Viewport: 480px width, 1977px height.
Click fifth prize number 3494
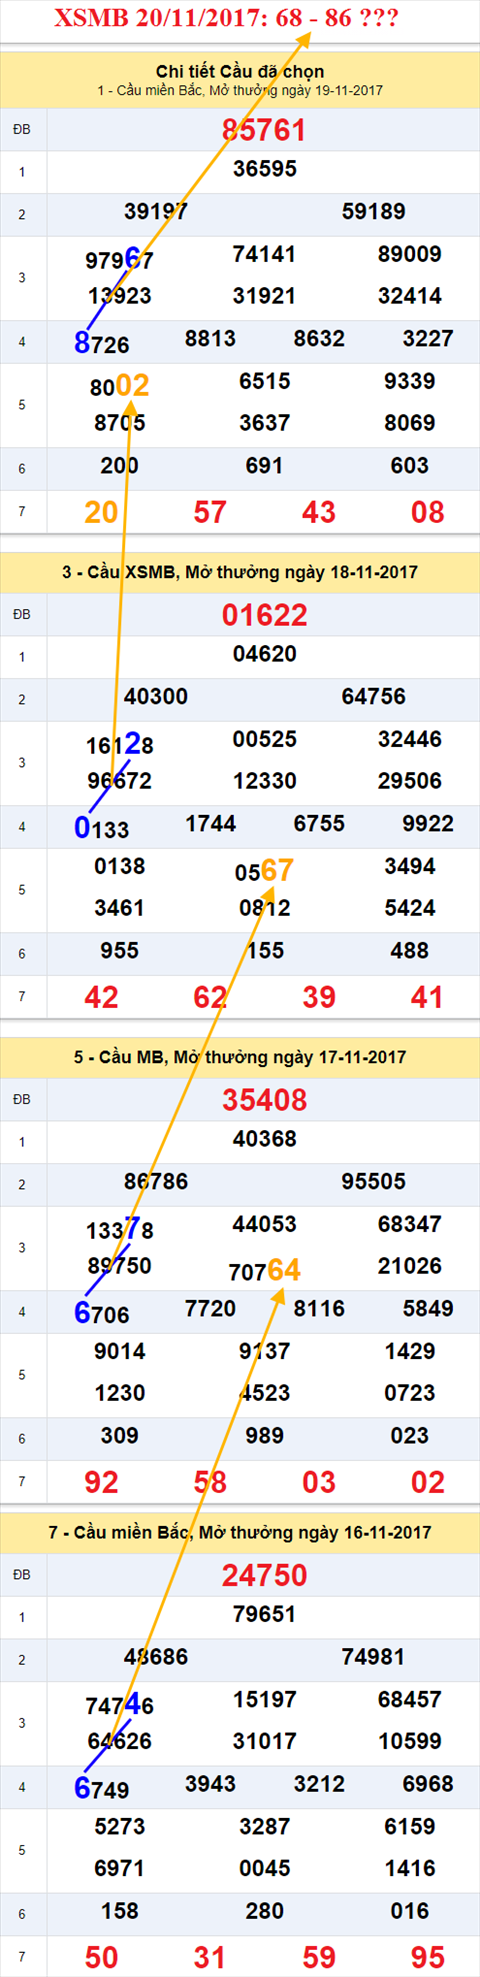point(410,866)
